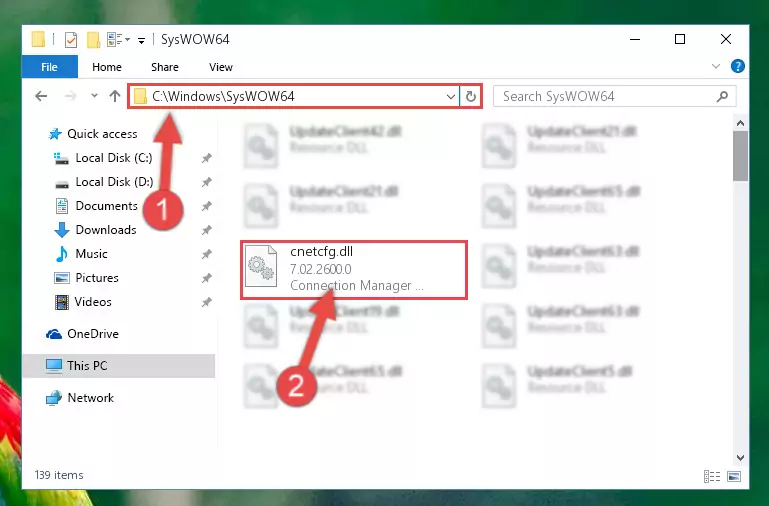This screenshot has width=769, height=506.
Task: Click the folder icon in the address bar
Action: pyautogui.click(x=140, y=97)
